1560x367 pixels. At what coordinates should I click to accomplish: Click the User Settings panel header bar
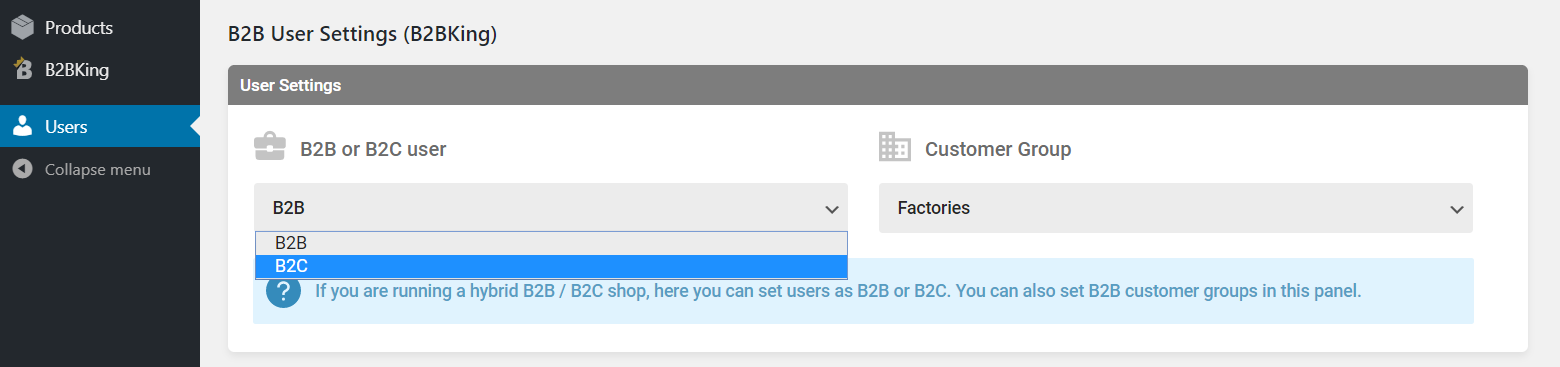click(x=878, y=85)
